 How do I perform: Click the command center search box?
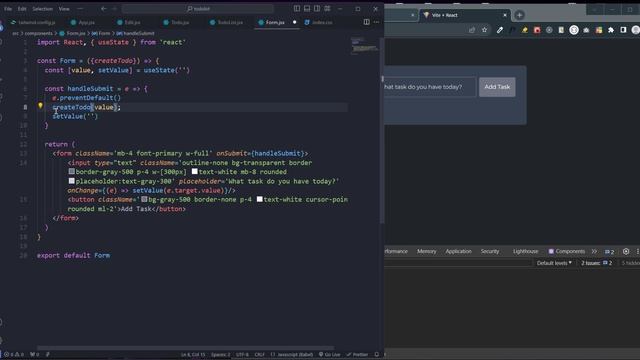click(198, 9)
